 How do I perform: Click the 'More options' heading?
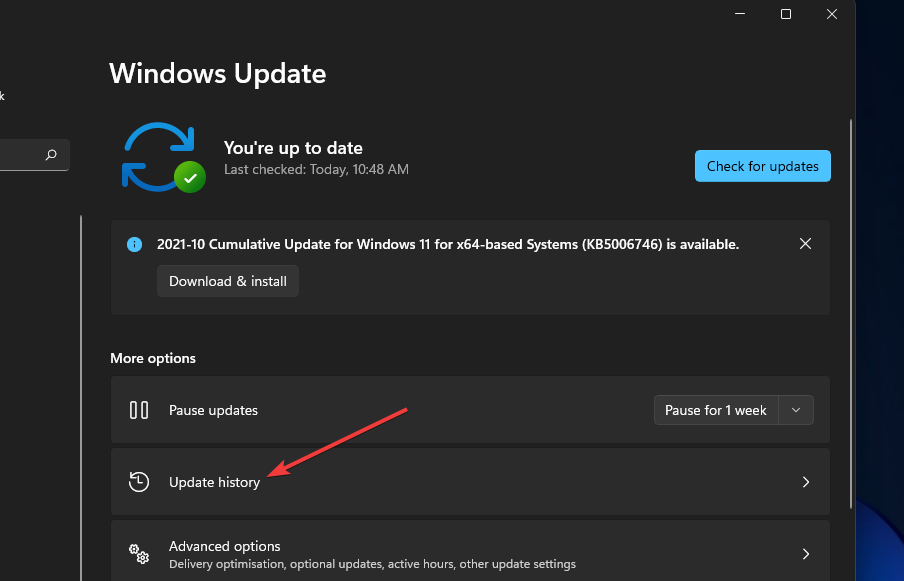153,359
